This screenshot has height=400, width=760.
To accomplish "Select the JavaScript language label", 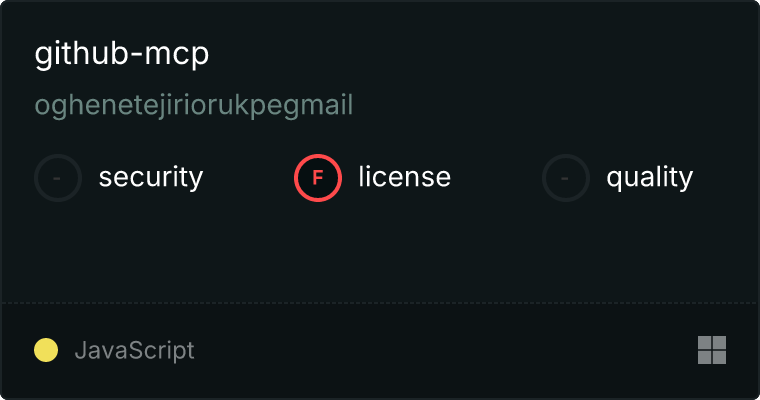I will pos(134,350).
